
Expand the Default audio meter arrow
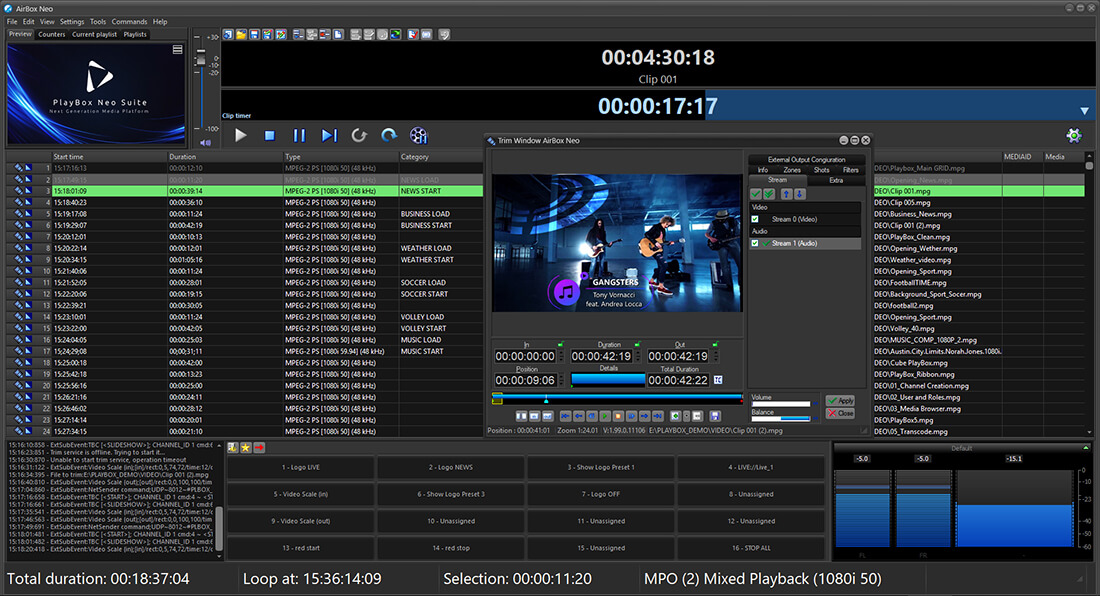point(1086,447)
